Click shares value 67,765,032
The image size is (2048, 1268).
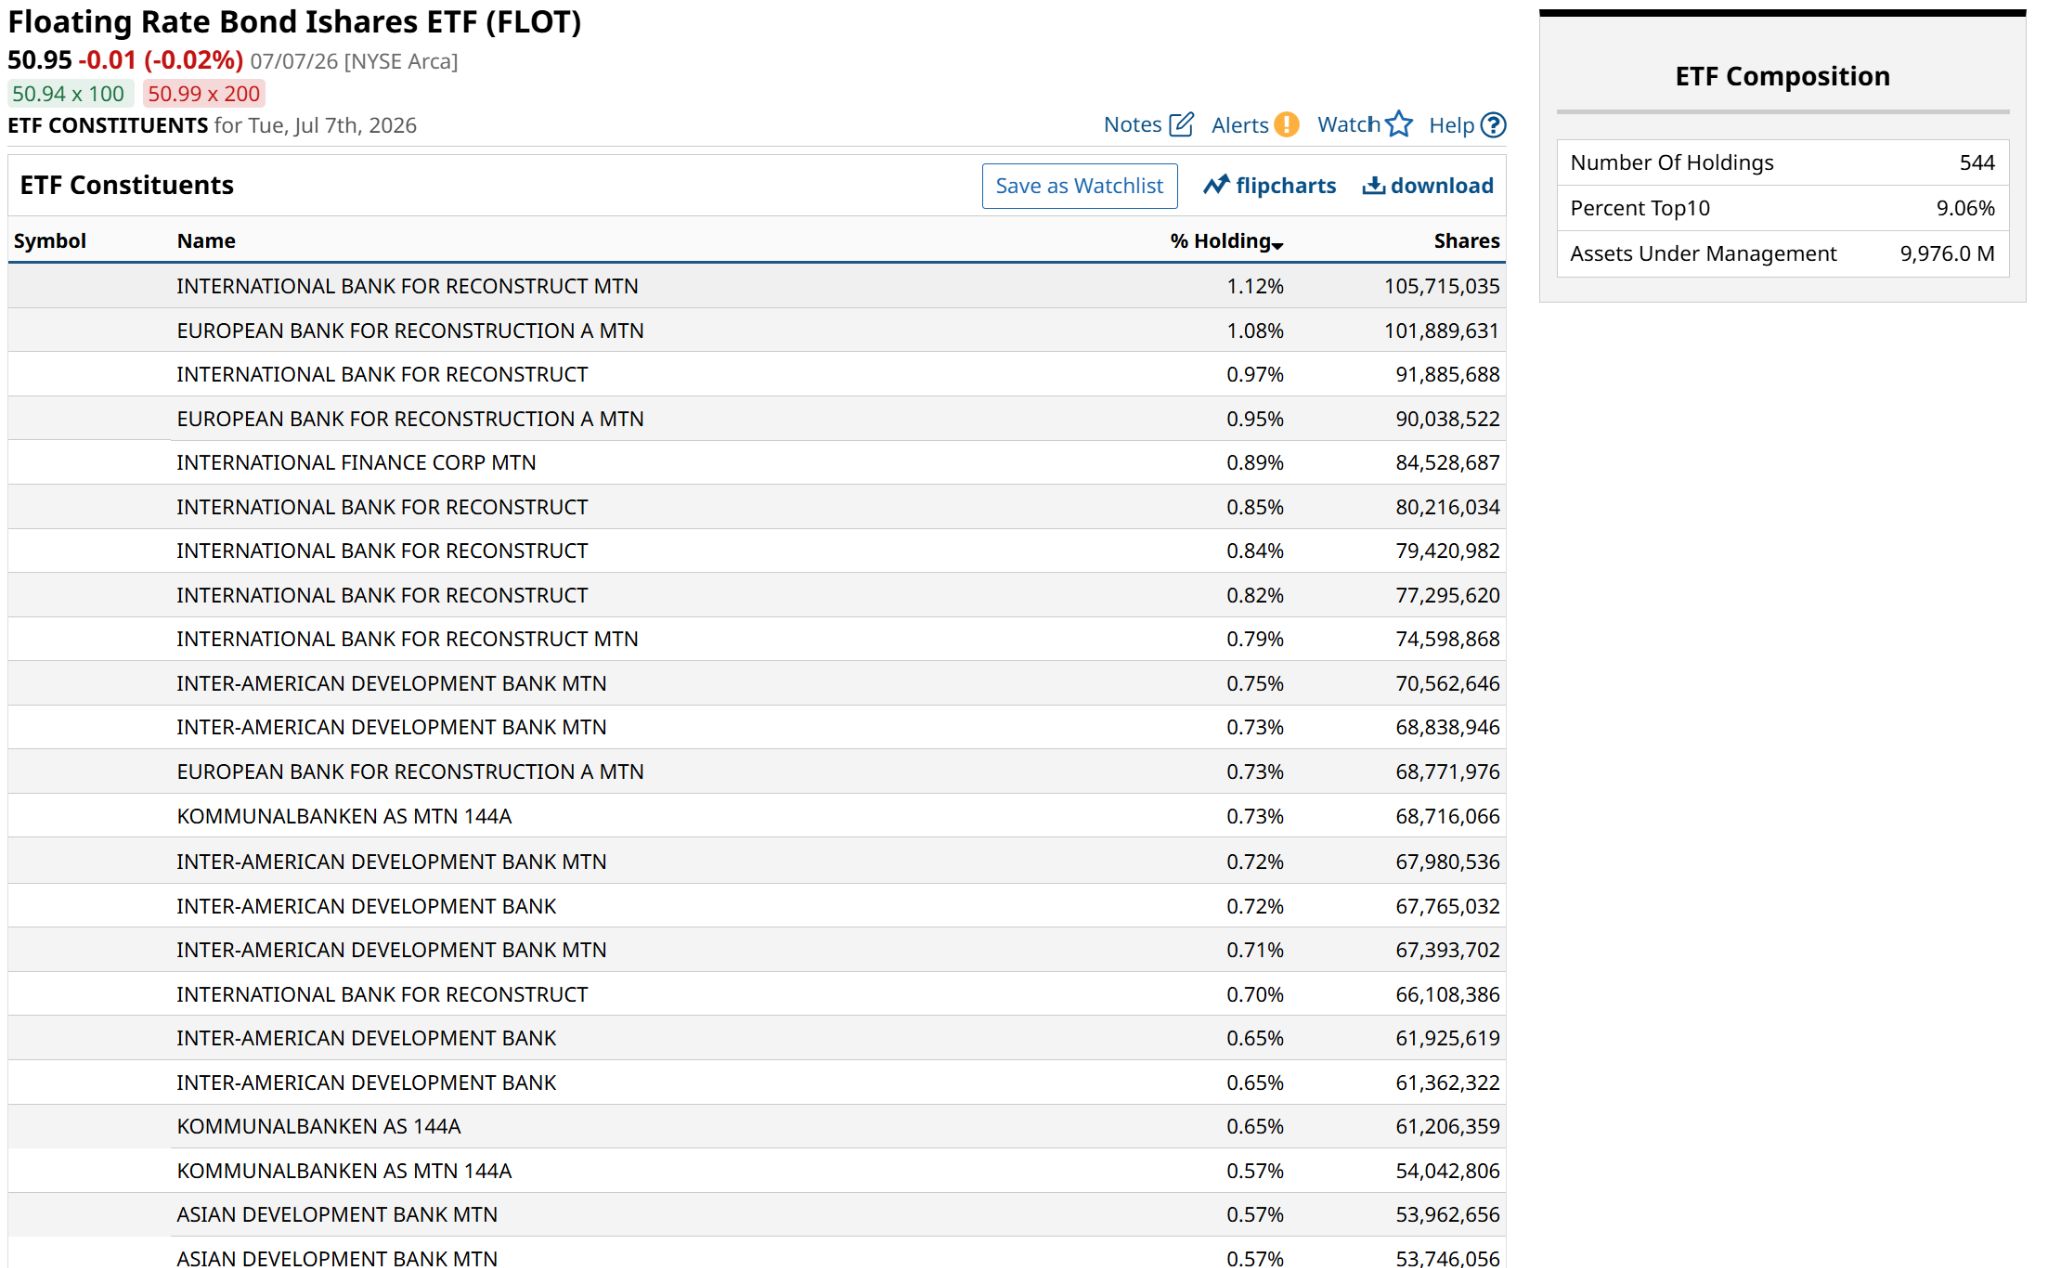pos(1448,906)
